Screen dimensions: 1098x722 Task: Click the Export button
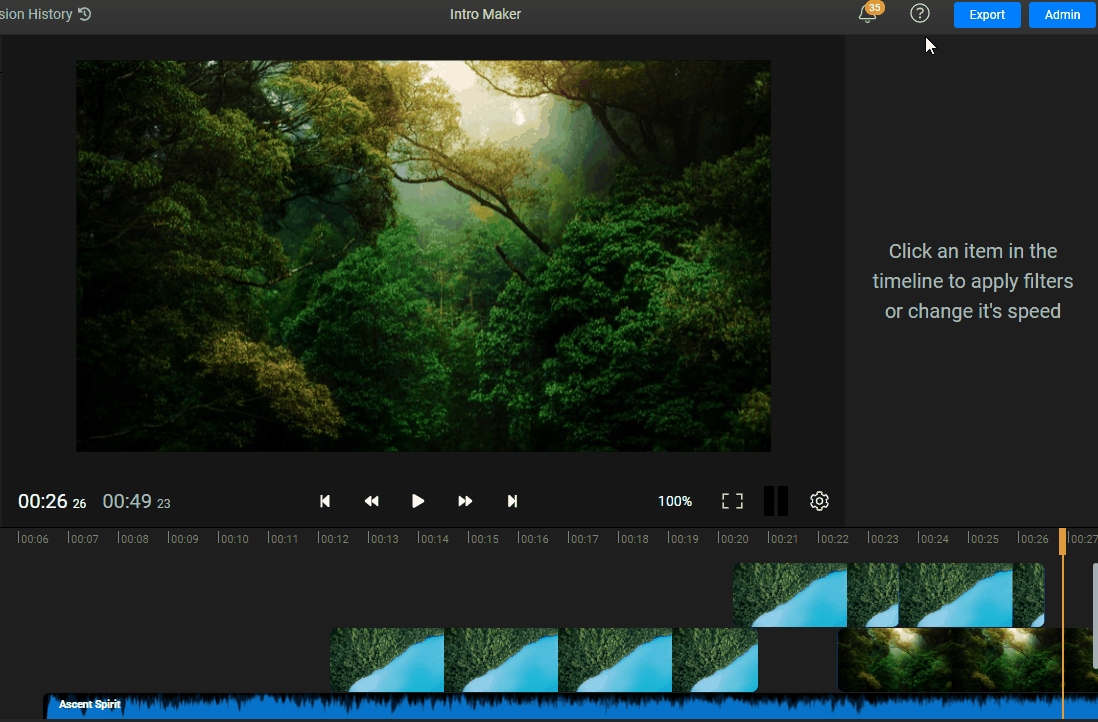click(x=986, y=15)
